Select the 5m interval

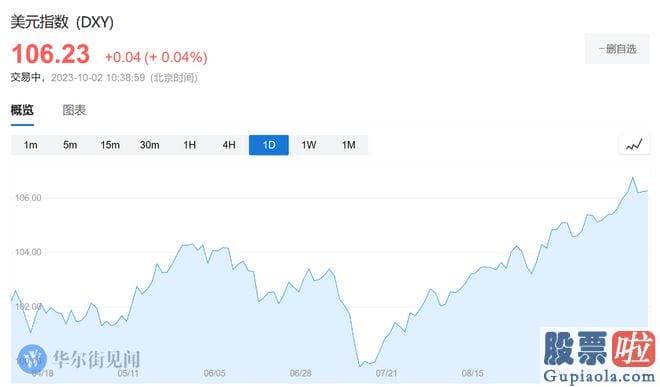pos(70,145)
